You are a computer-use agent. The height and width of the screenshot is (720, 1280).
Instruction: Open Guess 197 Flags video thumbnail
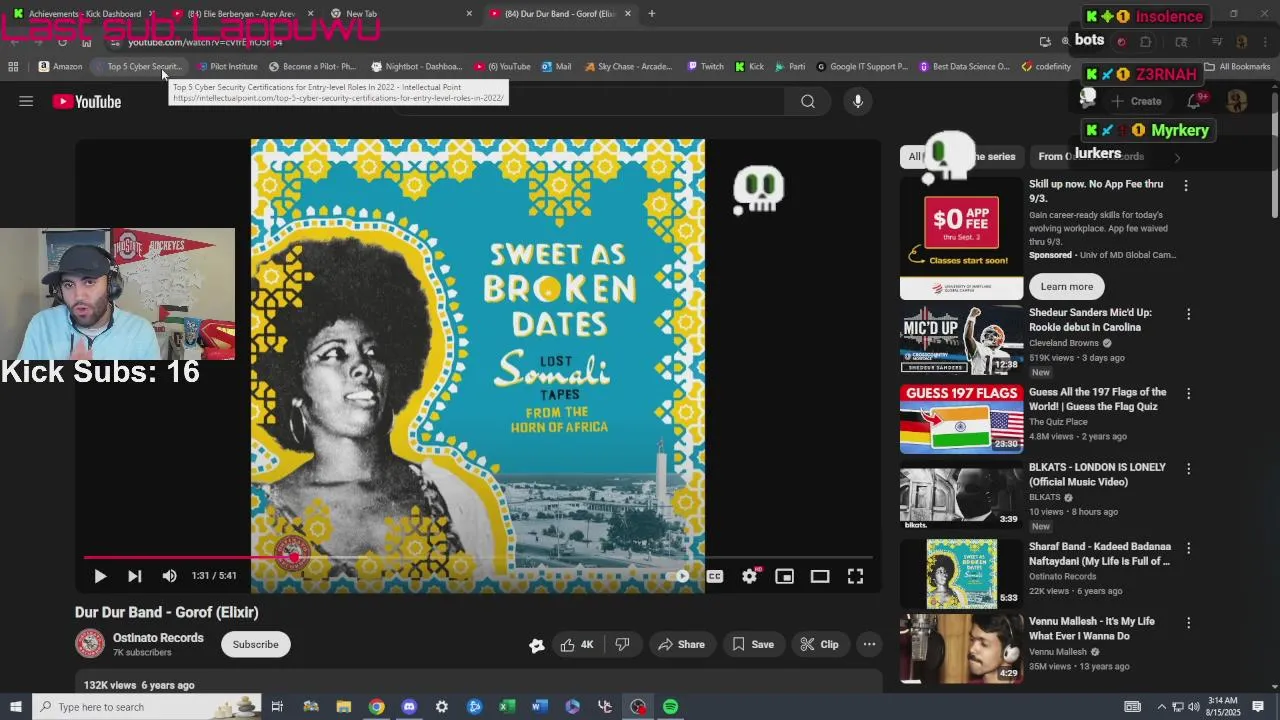click(961, 419)
